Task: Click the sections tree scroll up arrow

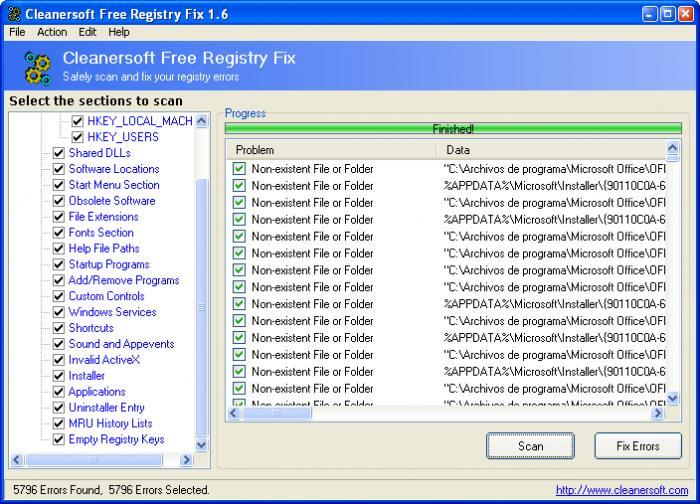Action: click(202, 121)
